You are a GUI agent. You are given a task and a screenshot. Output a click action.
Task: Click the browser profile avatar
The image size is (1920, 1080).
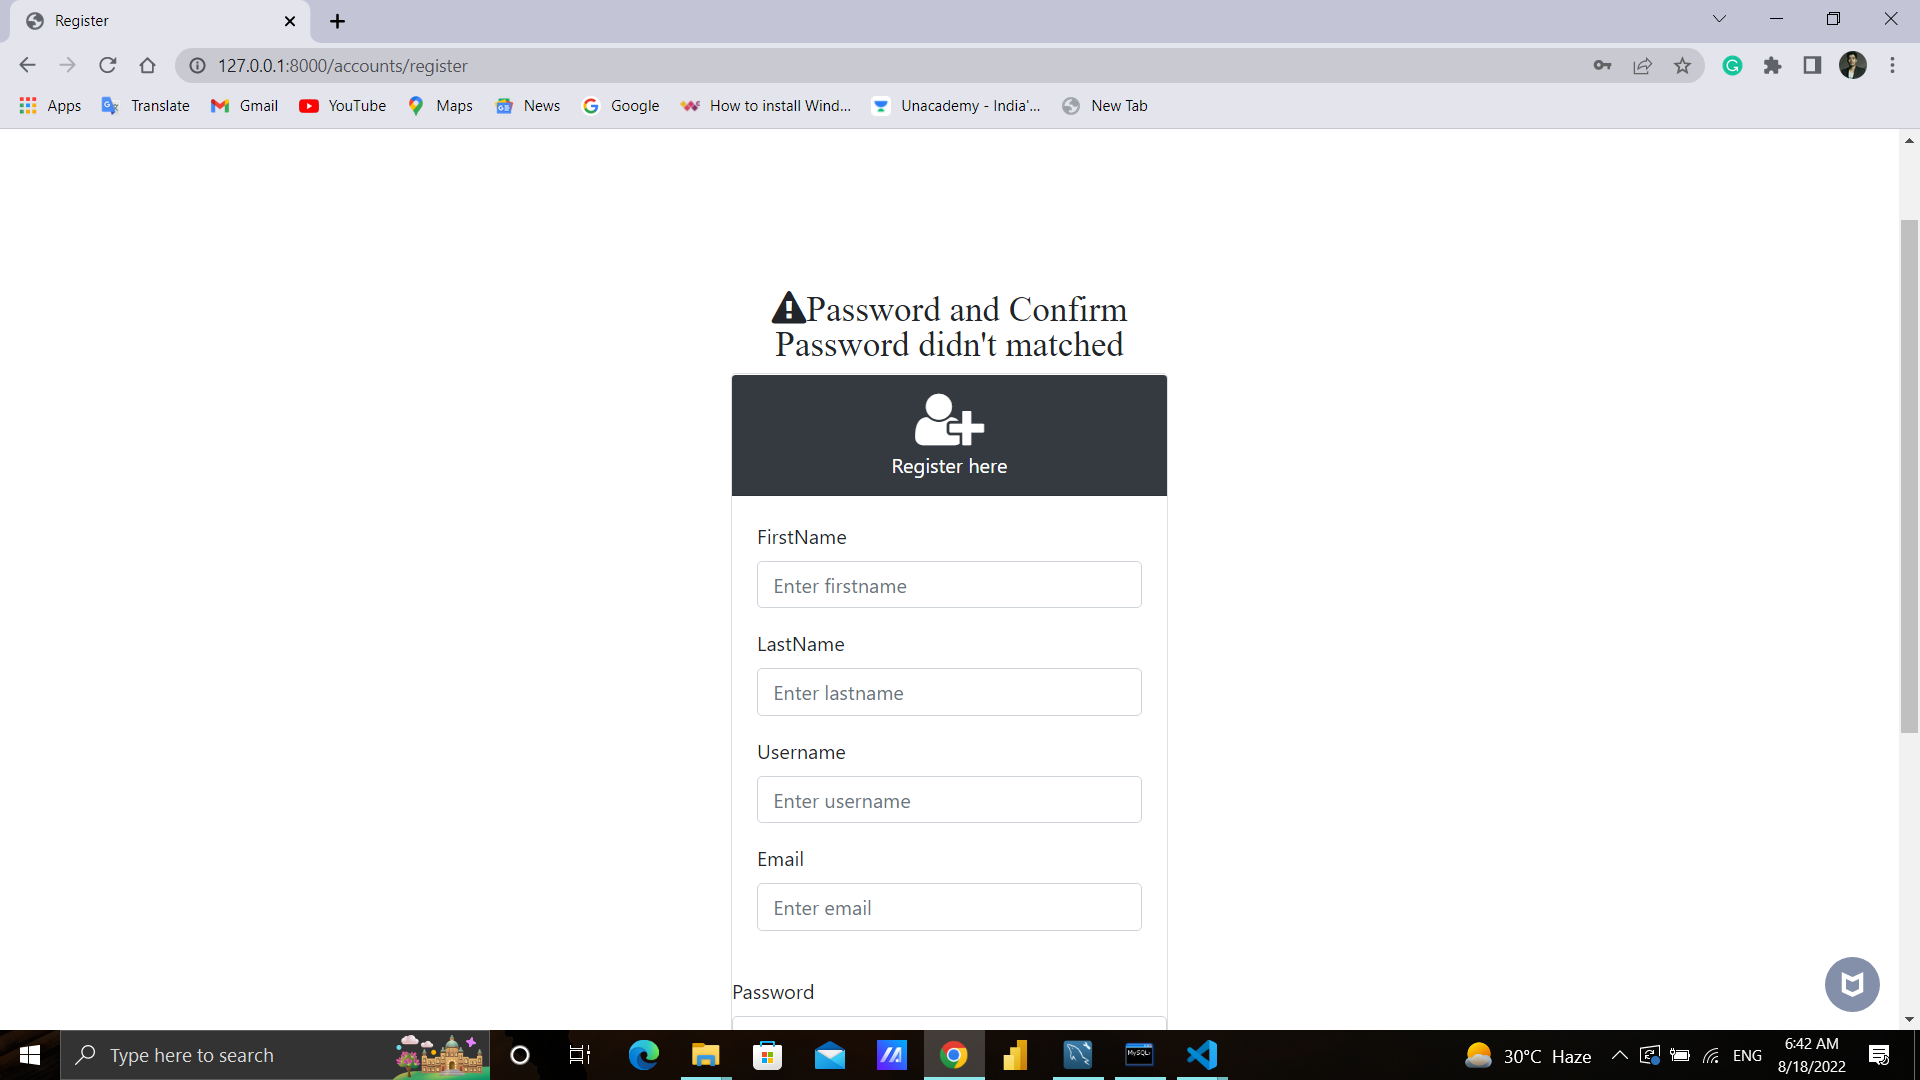1853,65
